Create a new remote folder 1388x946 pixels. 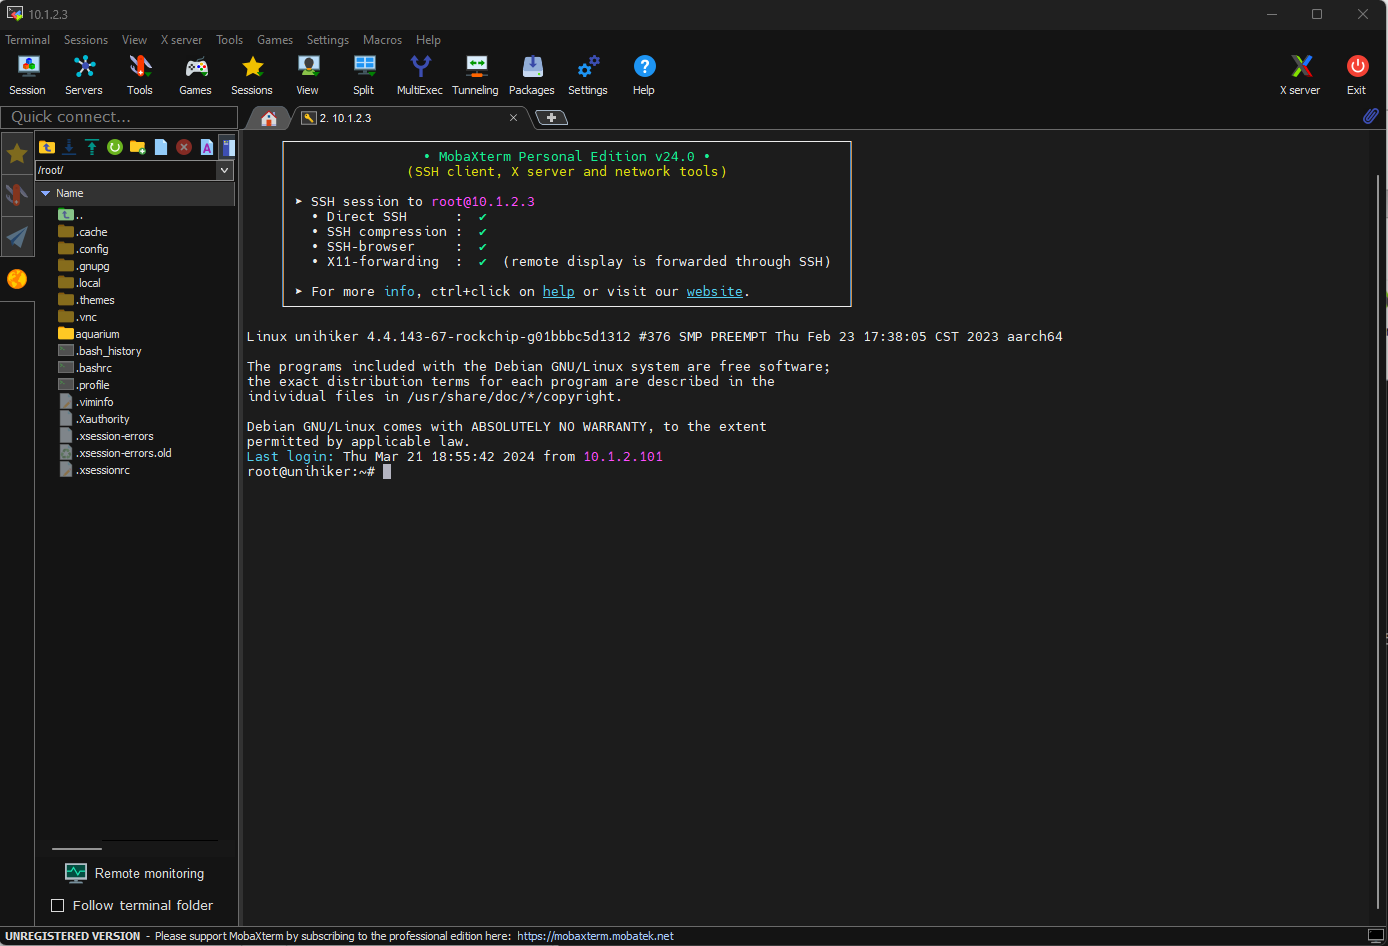click(138, 147)
